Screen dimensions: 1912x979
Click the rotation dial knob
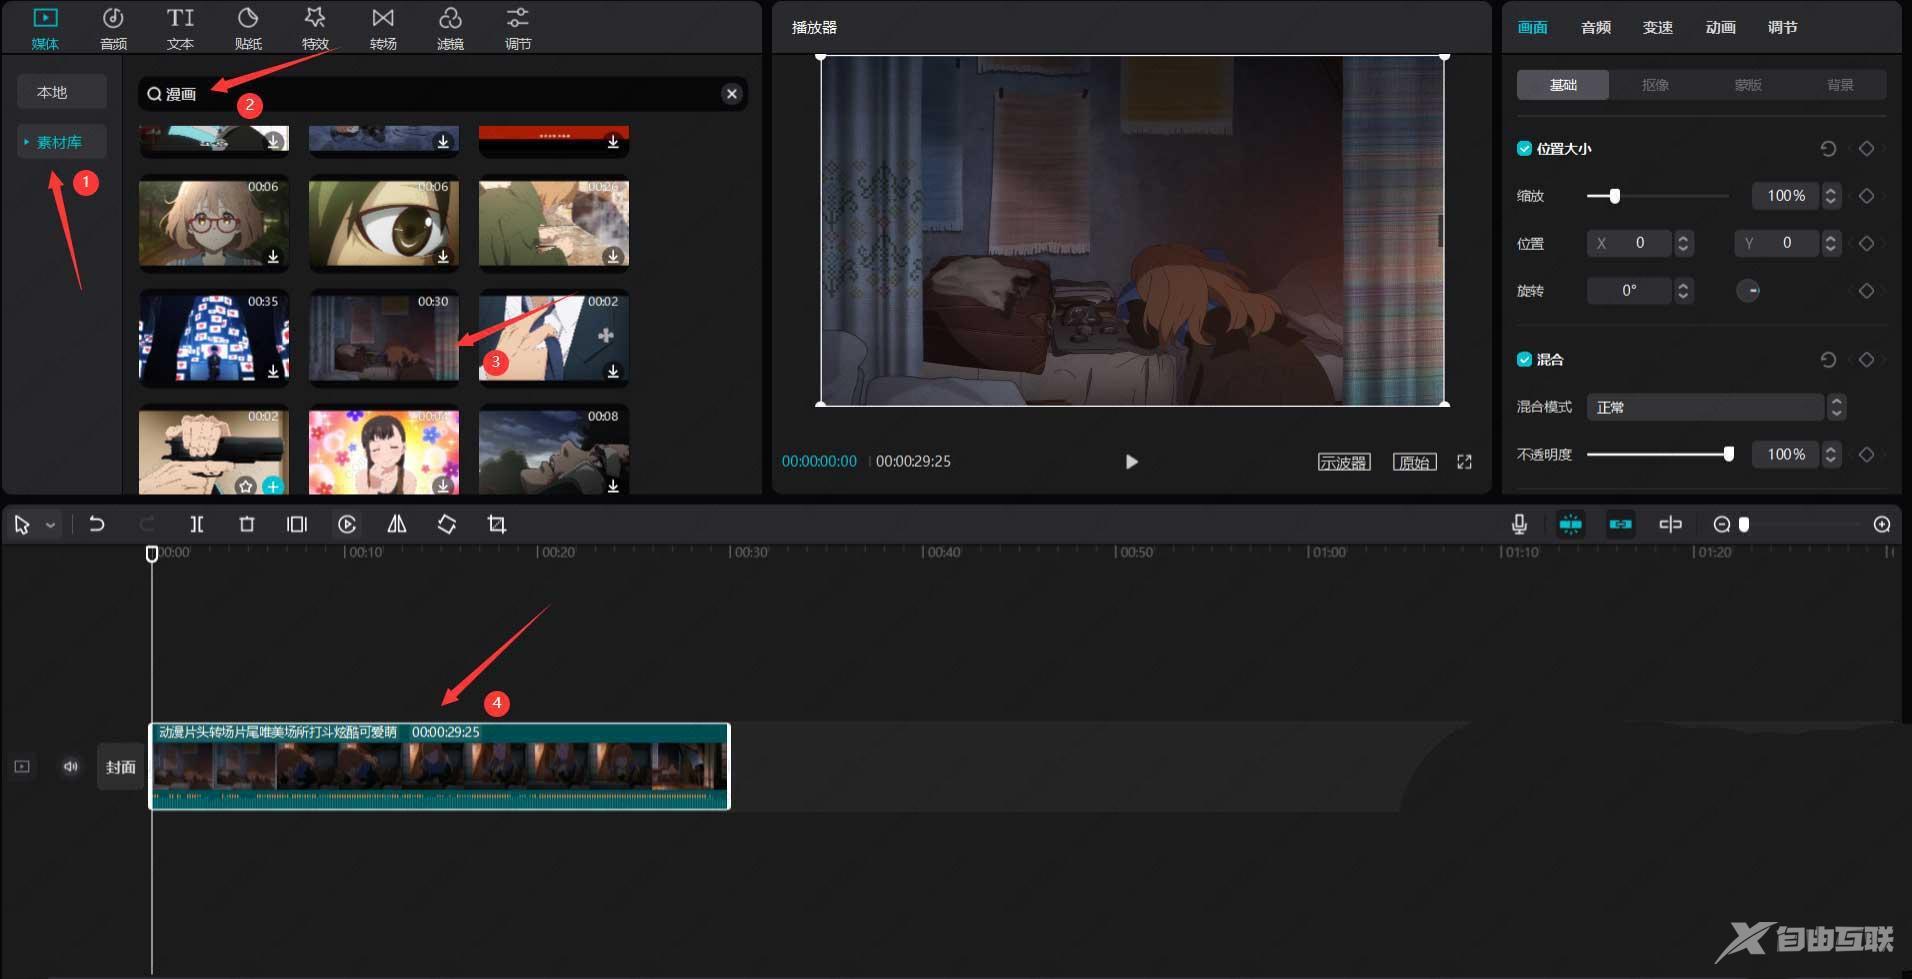pyautogui.click(x=1748, y=291)
